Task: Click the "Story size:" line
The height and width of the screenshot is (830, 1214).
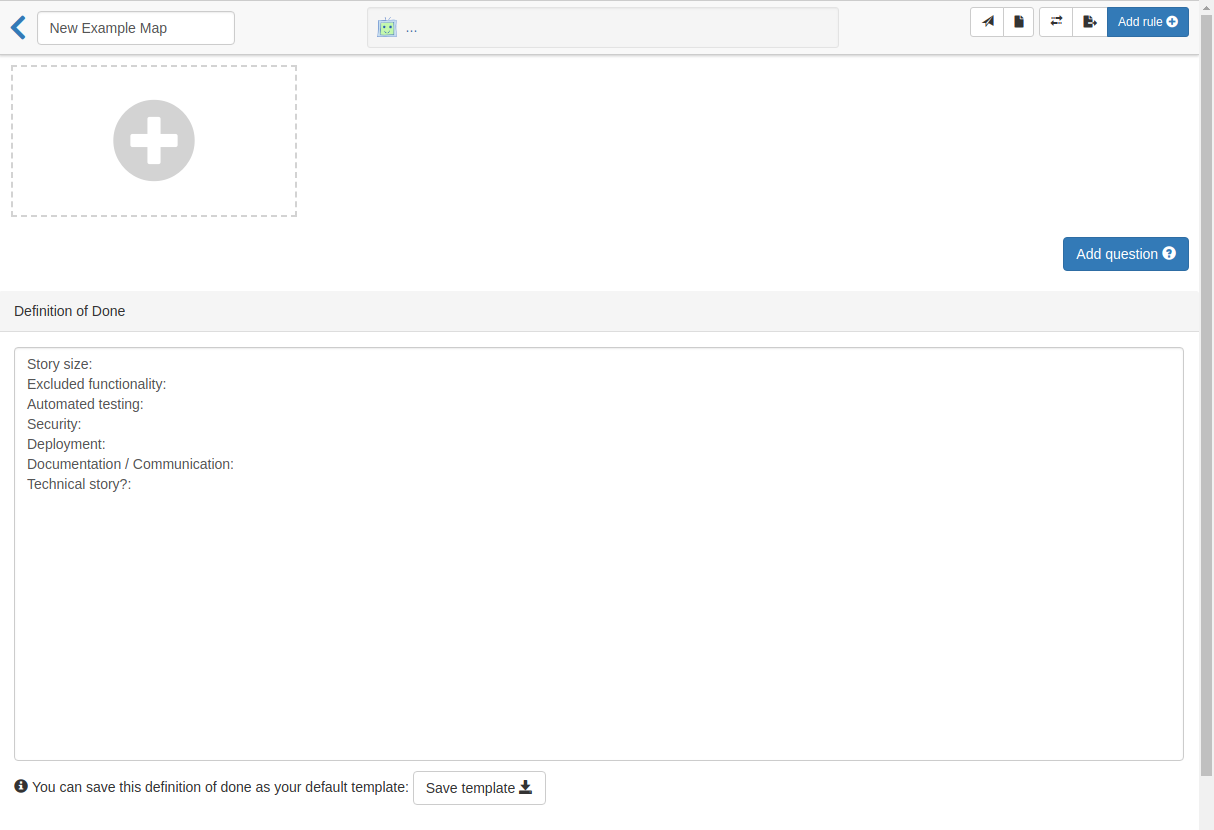Action: pyautogui.click(x=60, y=364)
